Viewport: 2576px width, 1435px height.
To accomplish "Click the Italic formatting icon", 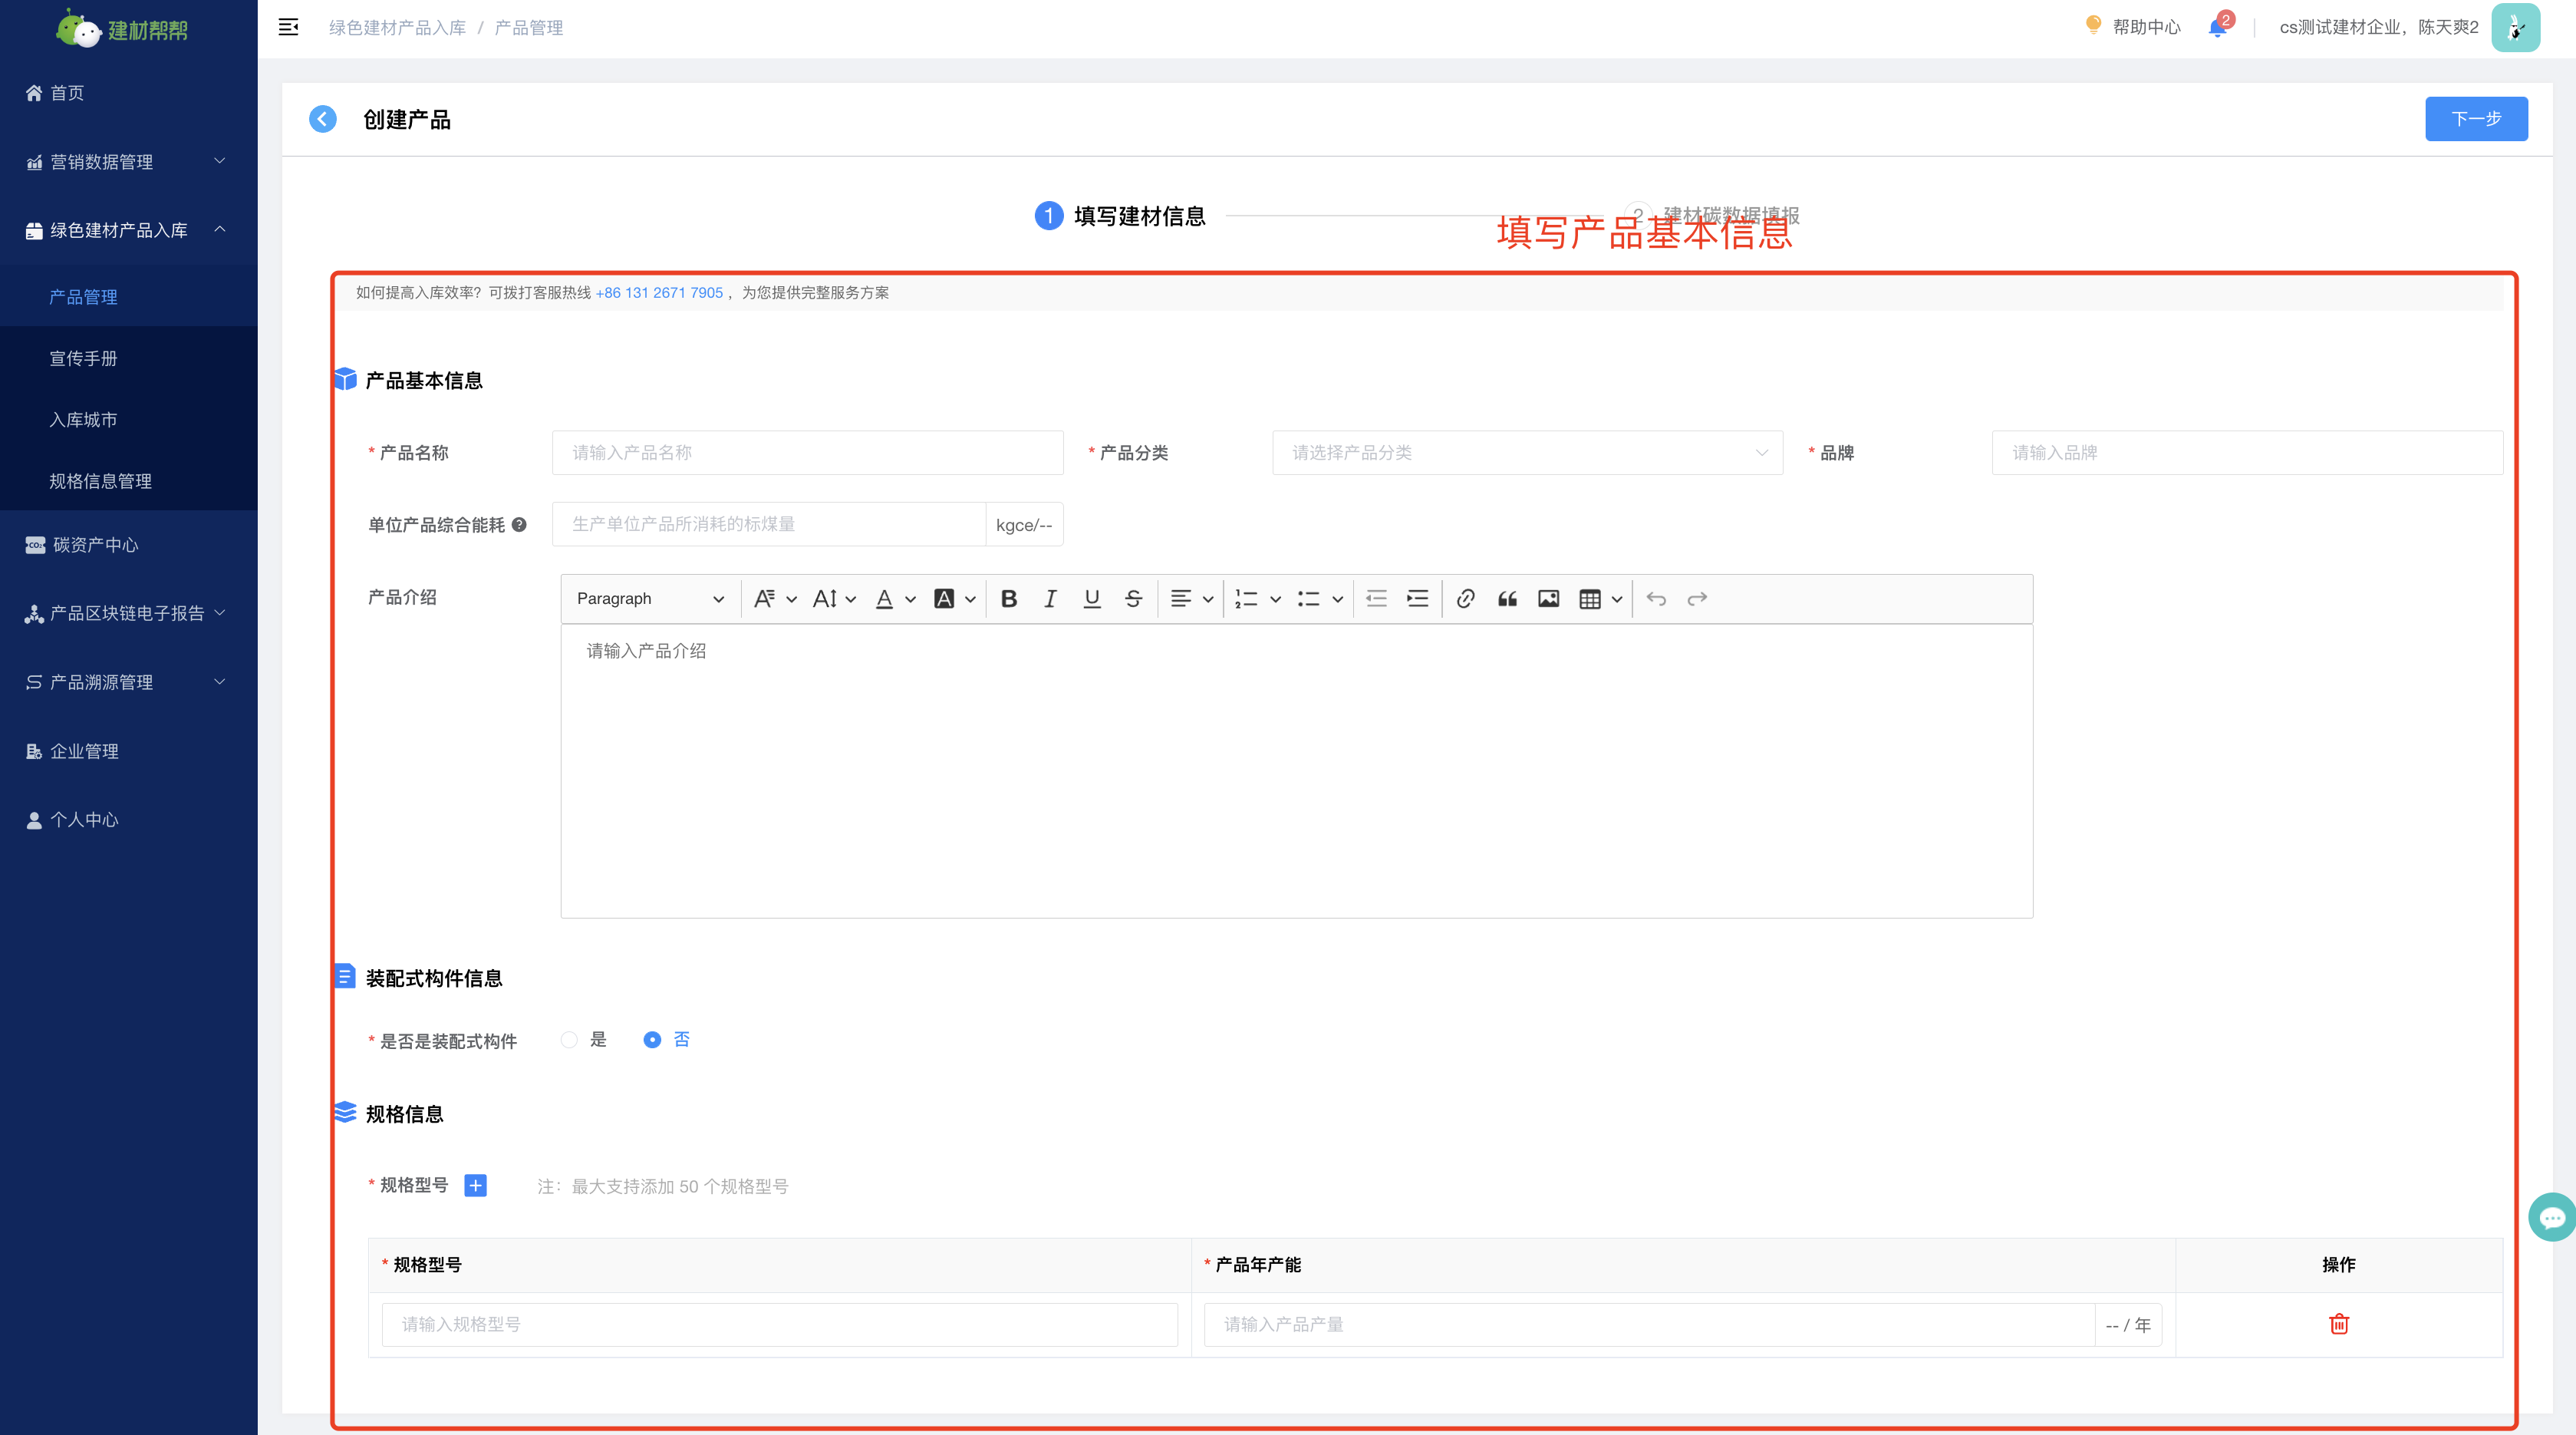I will click(x=1050, y=599).
